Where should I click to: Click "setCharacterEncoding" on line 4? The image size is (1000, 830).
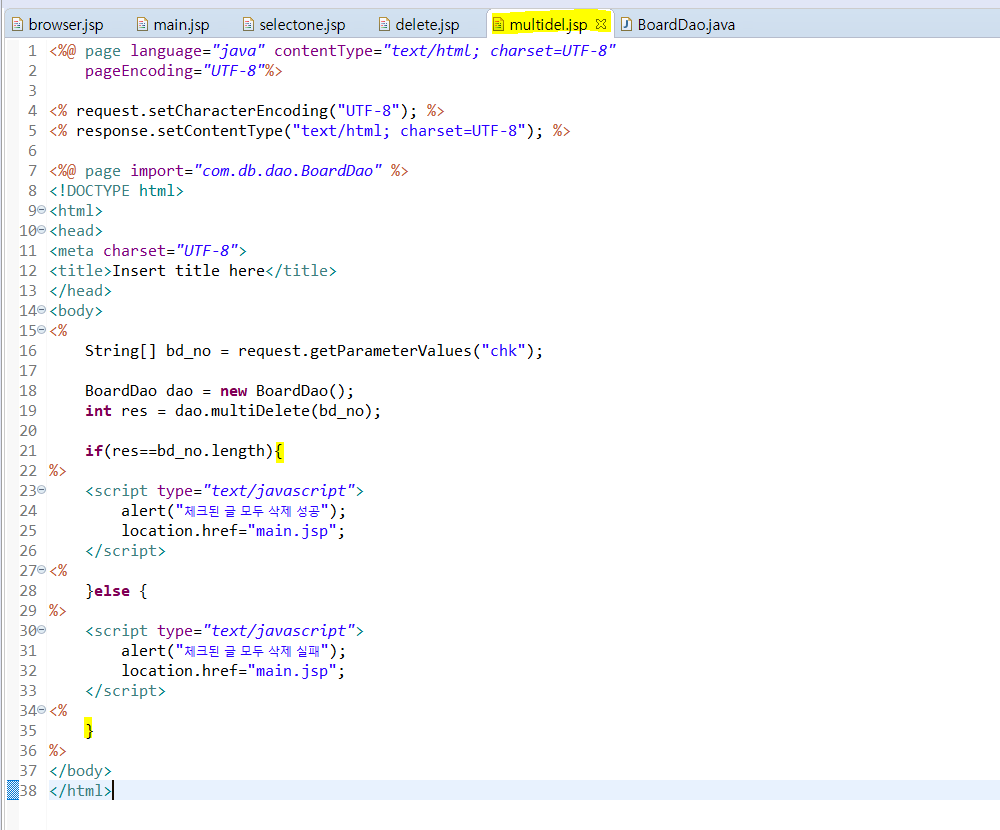click(x=238, y=111)
